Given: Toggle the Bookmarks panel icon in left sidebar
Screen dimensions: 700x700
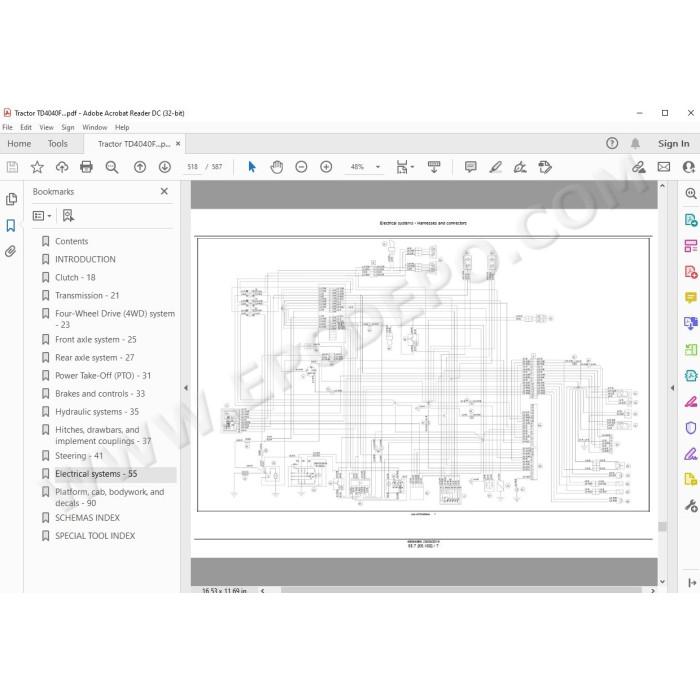Looking at the screenshot, I should click(x=11, y=225).
